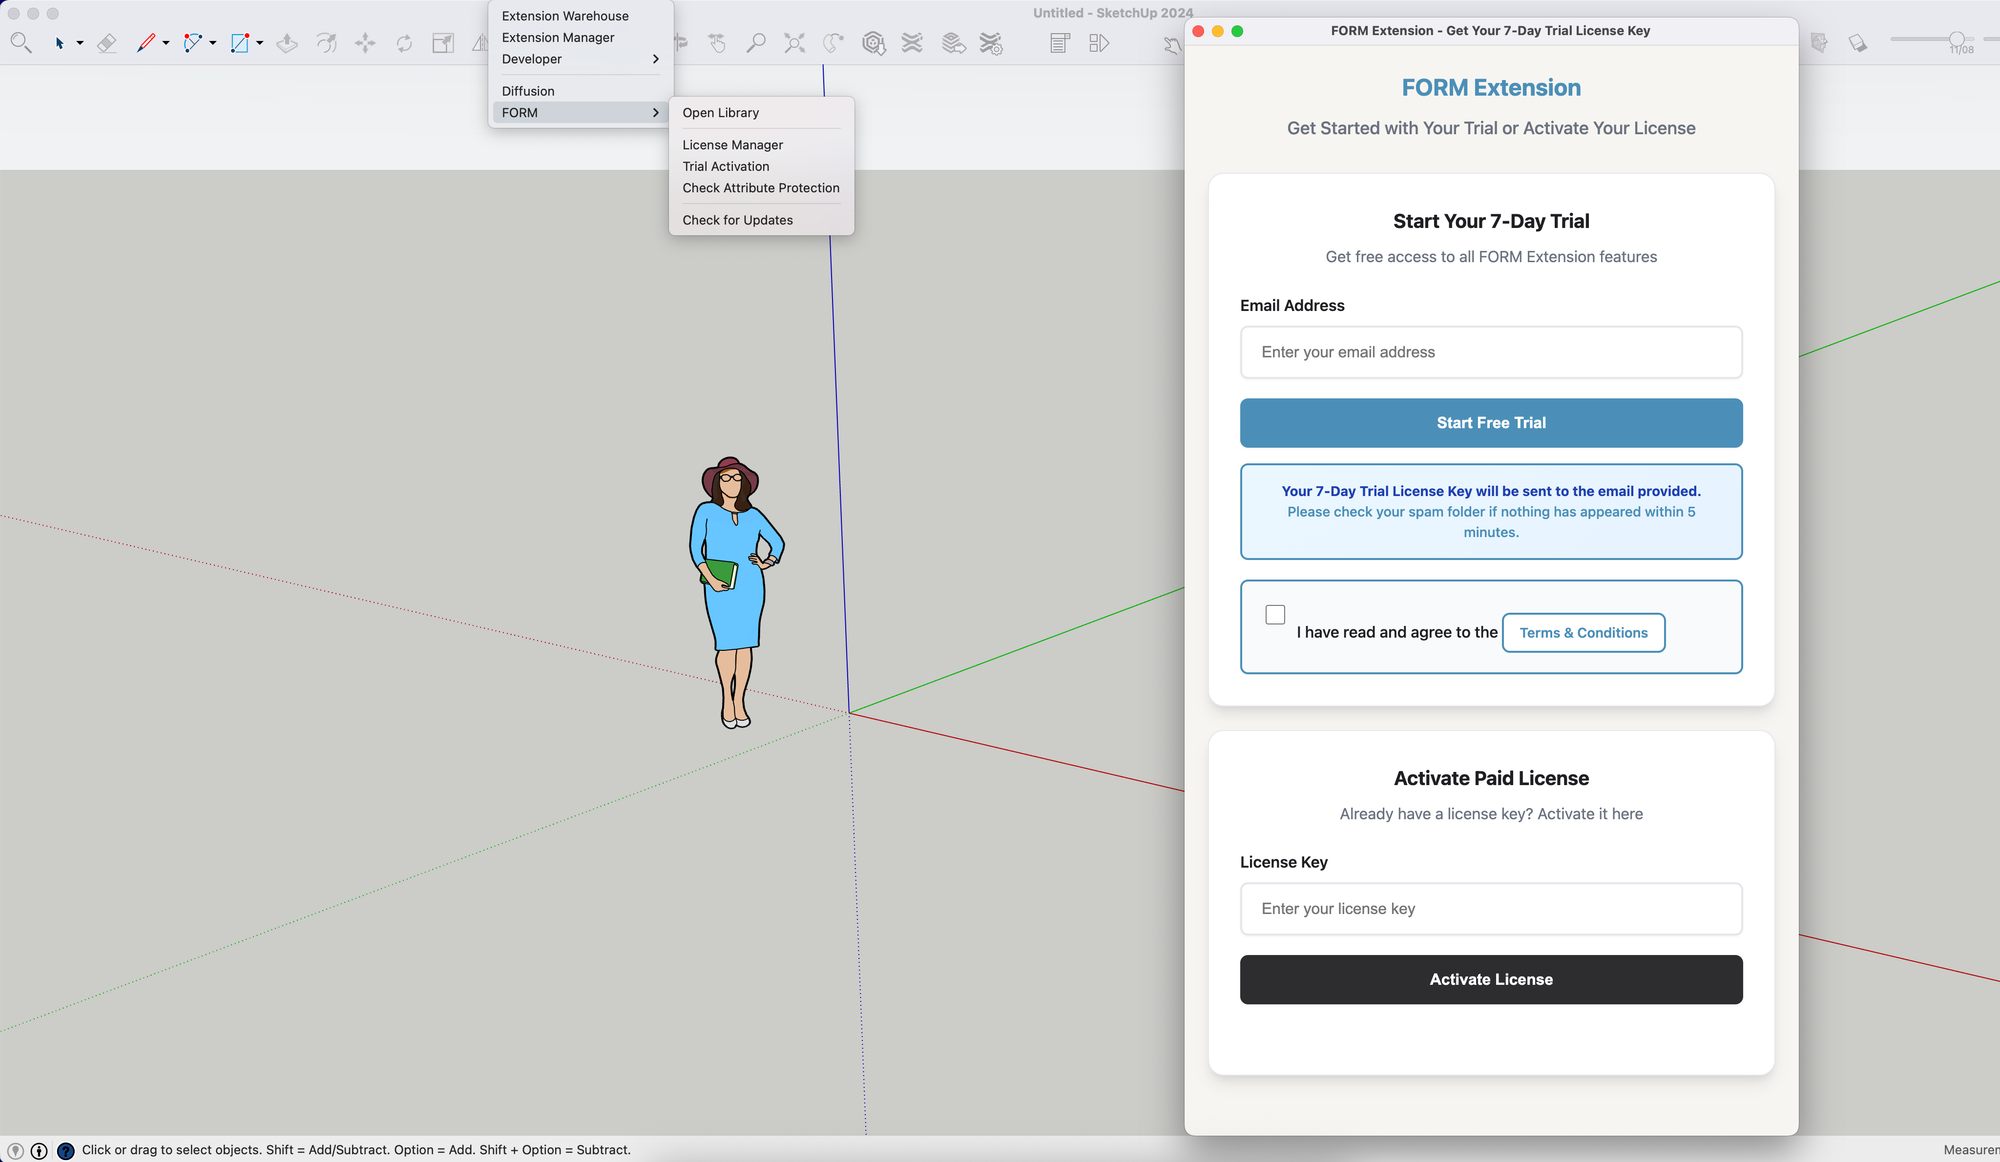This screenshot has width=2000, height=1162.
Task: Check the Terms & Conditions agreement checkbox
Action: point(1275,615)
